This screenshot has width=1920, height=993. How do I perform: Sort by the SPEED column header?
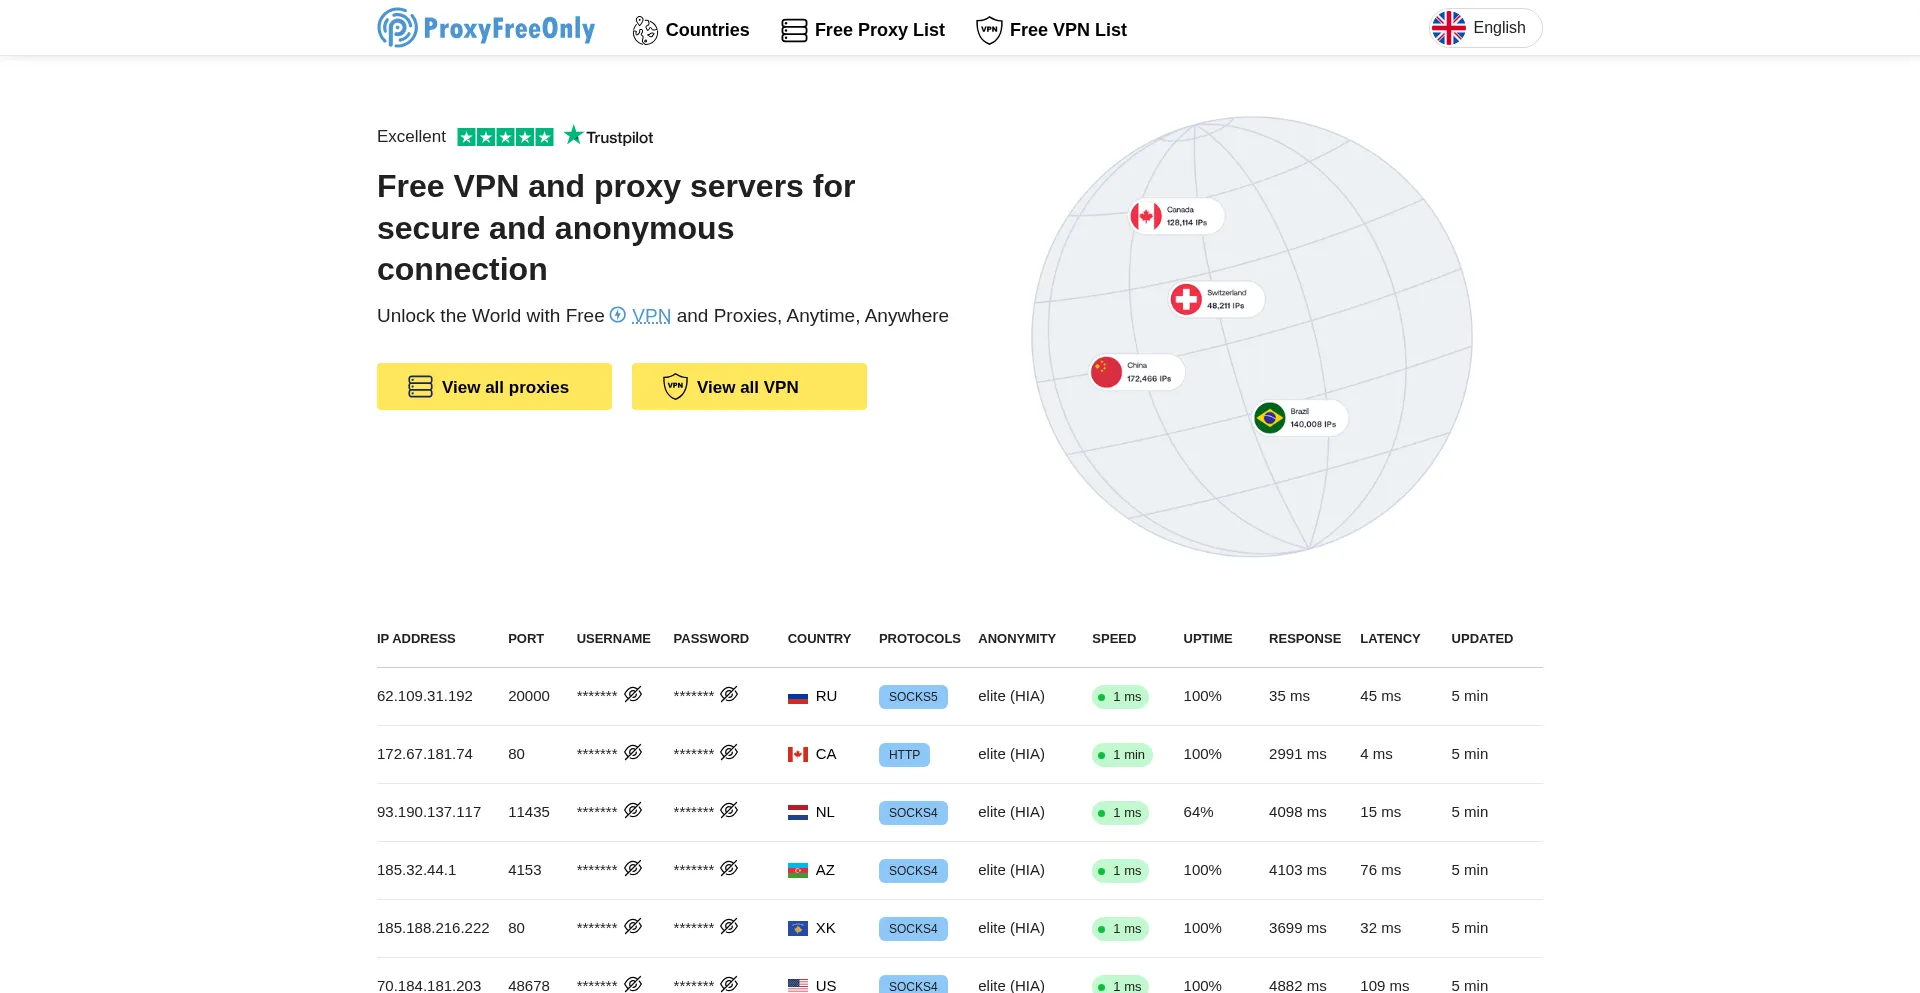pyautogui.click(x=1113, y=639)
